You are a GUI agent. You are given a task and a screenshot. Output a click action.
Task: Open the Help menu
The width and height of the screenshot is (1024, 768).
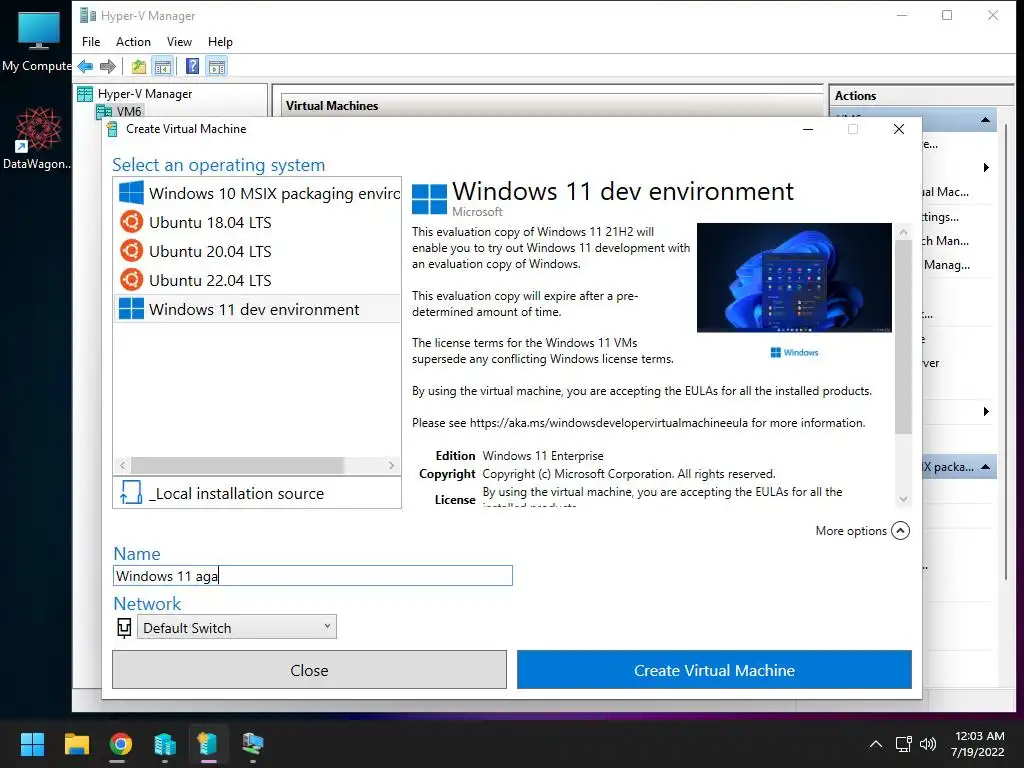click(220, 42)
